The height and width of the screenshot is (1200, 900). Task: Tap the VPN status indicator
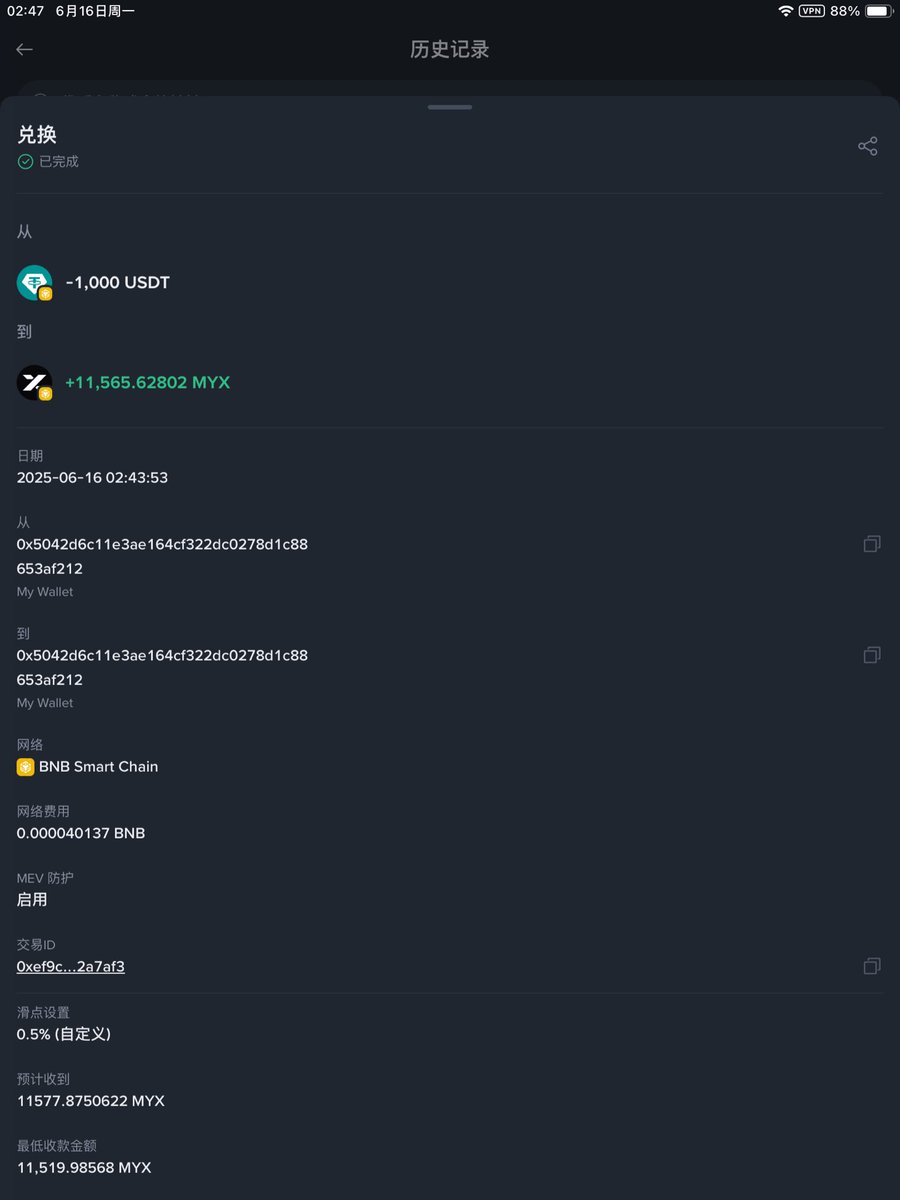[x=811, y=11]
